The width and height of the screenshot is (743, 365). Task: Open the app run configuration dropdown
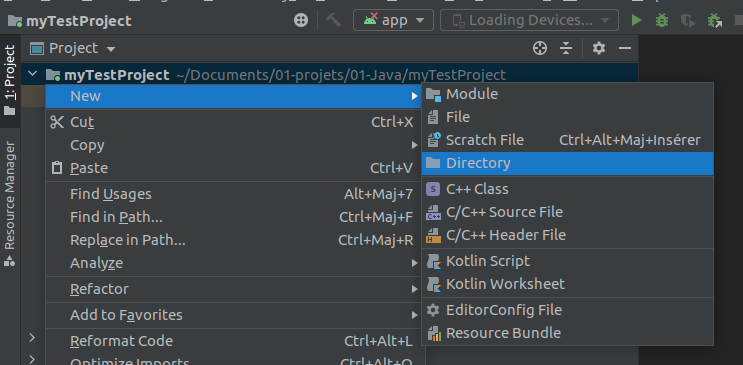[x=393, y=20]
